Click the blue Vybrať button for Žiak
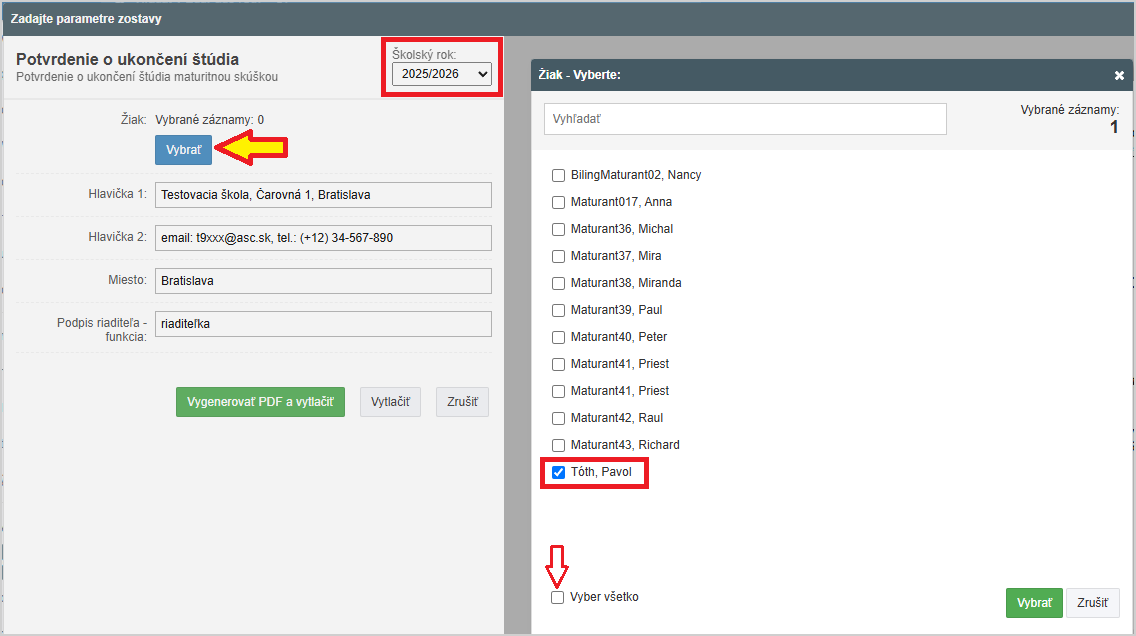This screenshot has width=1136, height=636. coord(183,149)
